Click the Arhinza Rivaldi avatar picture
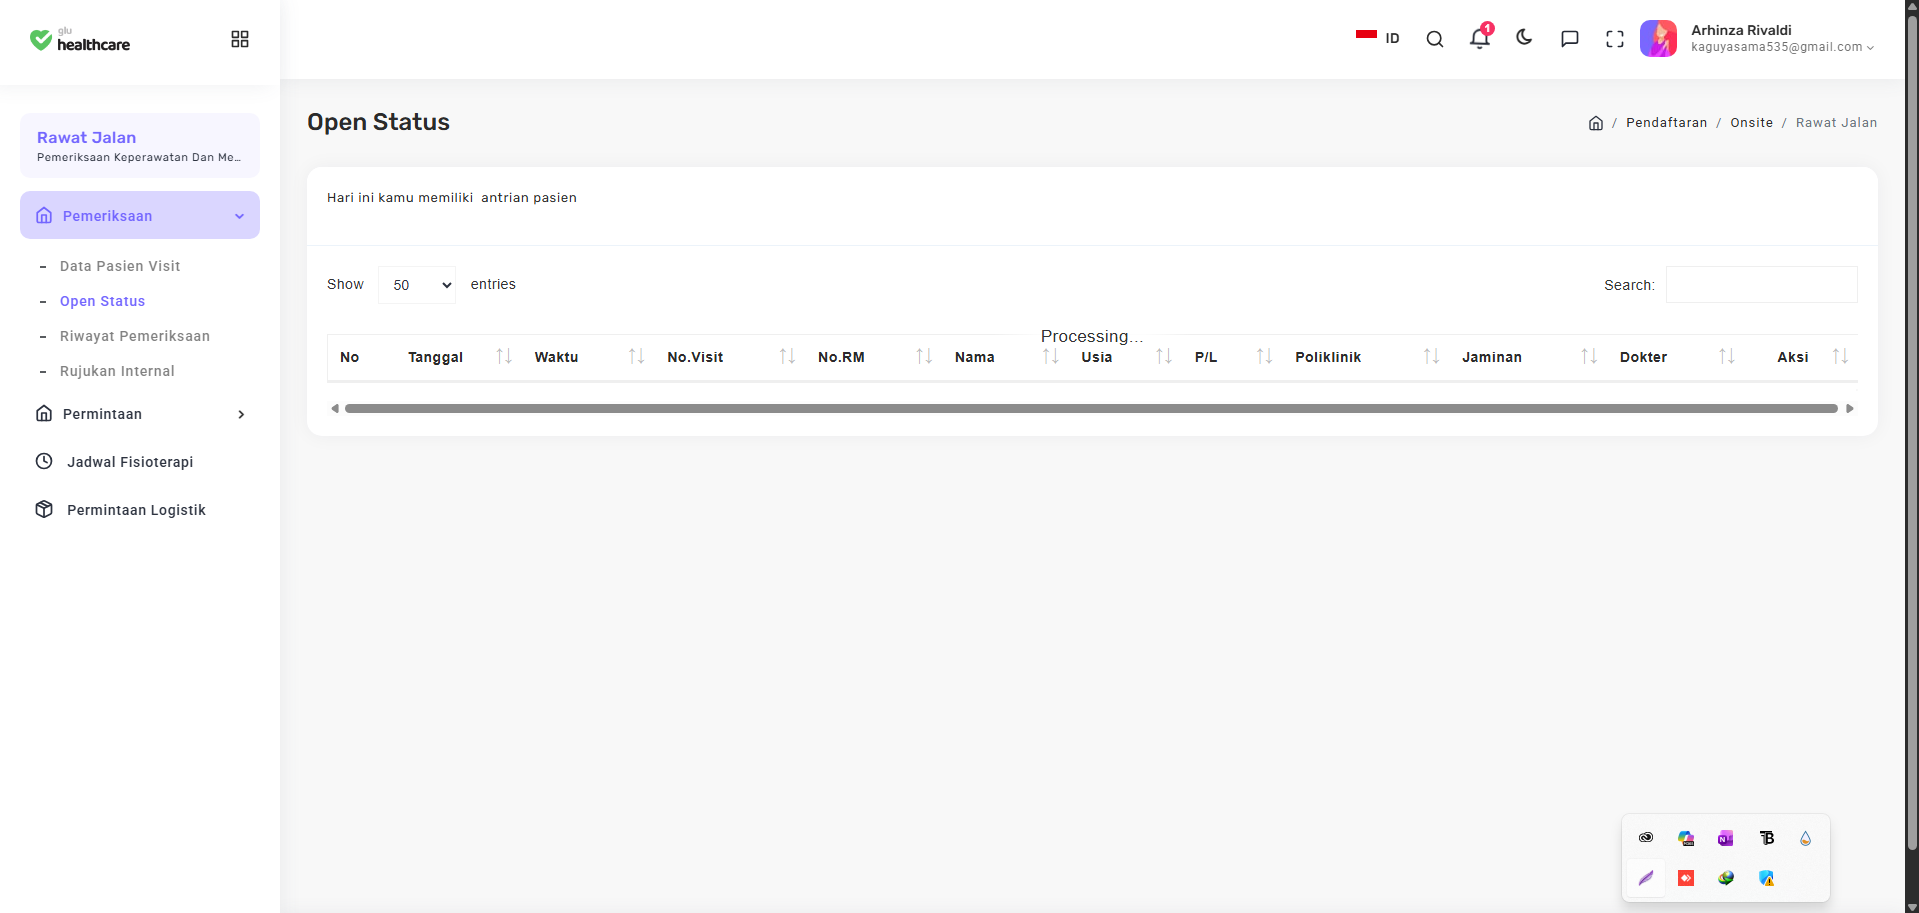Image resolution: width=1919 pixels, height=913 pixels. 1658,39
